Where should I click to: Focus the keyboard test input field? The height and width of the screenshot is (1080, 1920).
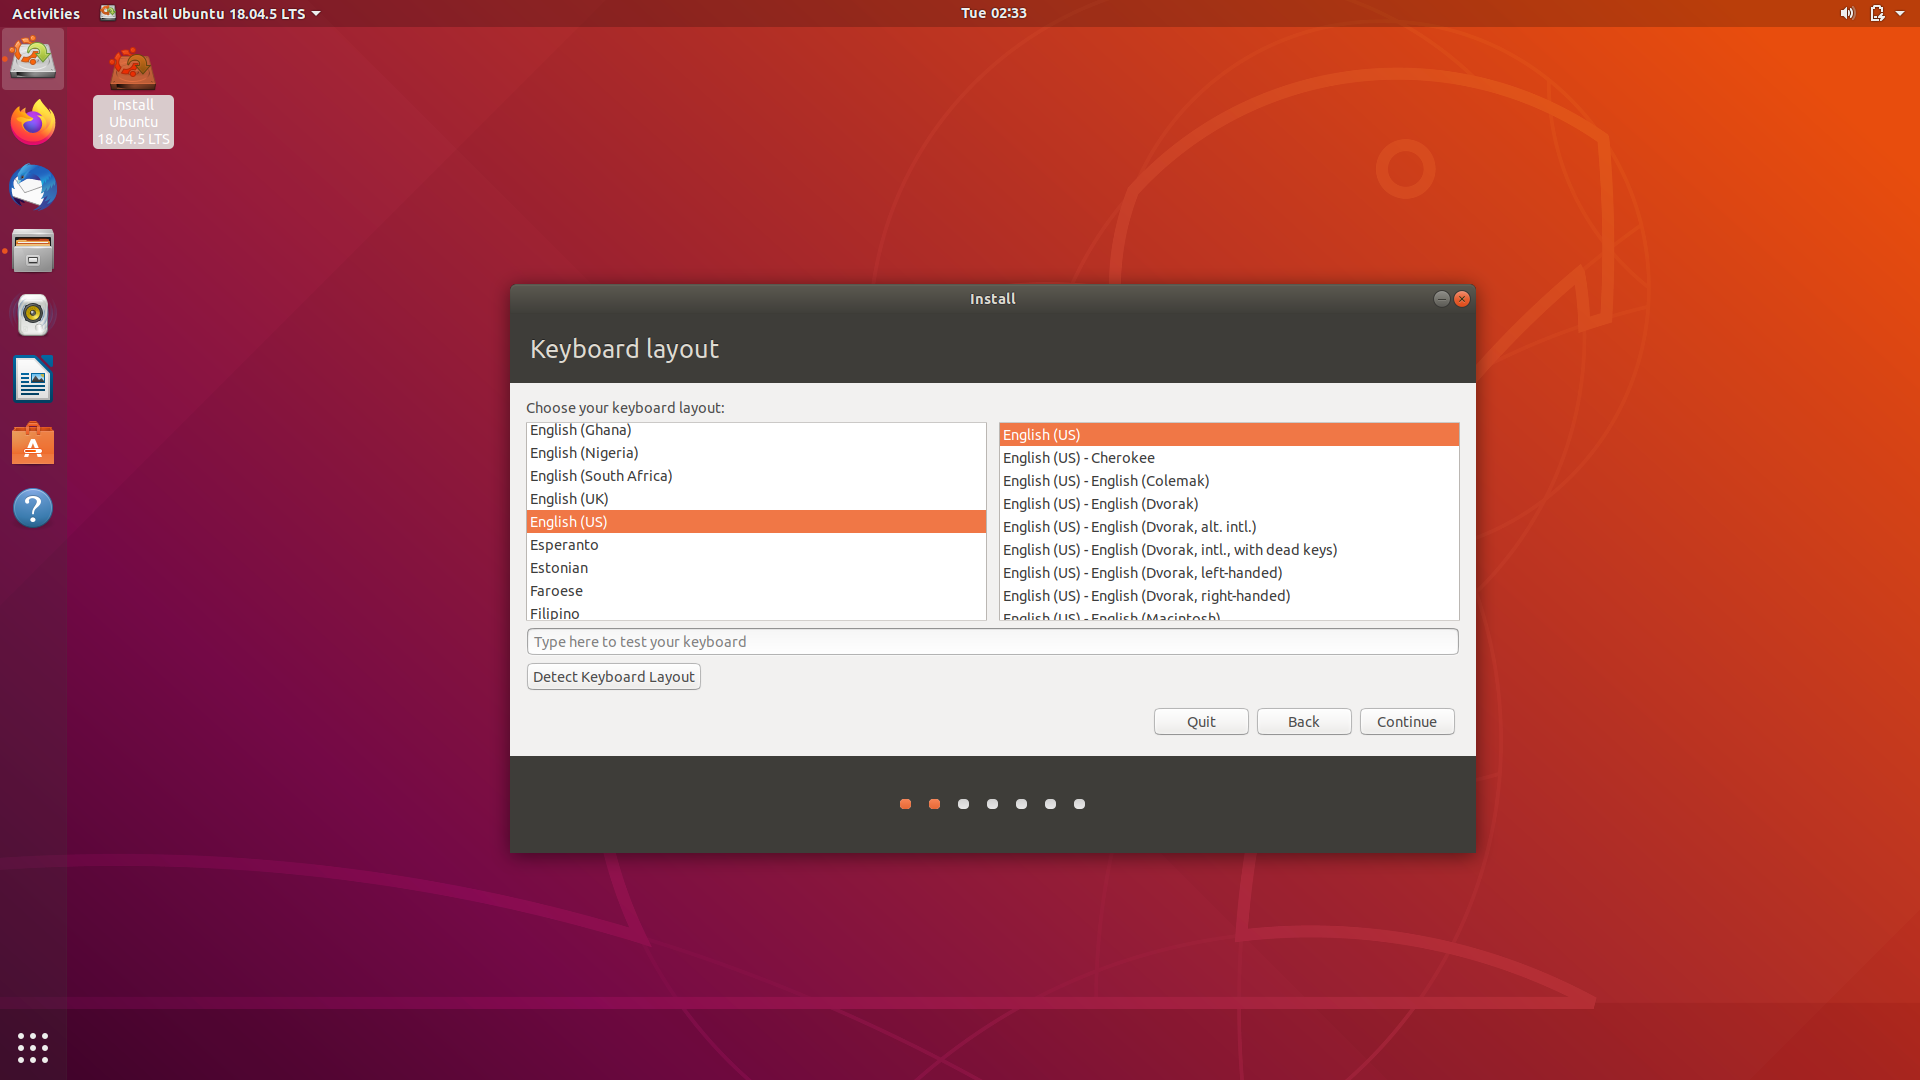(x=991, y=641)
